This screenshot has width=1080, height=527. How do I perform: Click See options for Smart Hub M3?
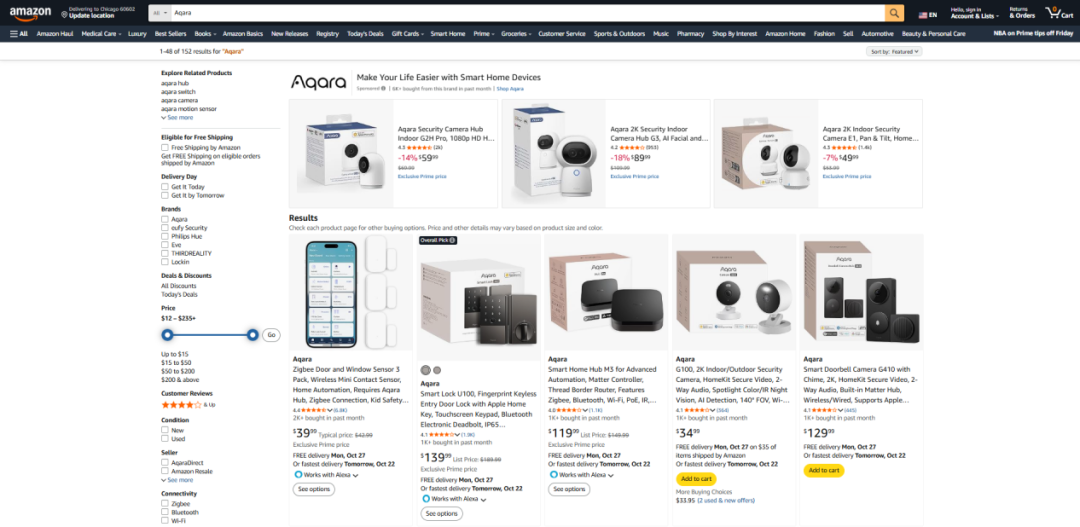point(570,489)
